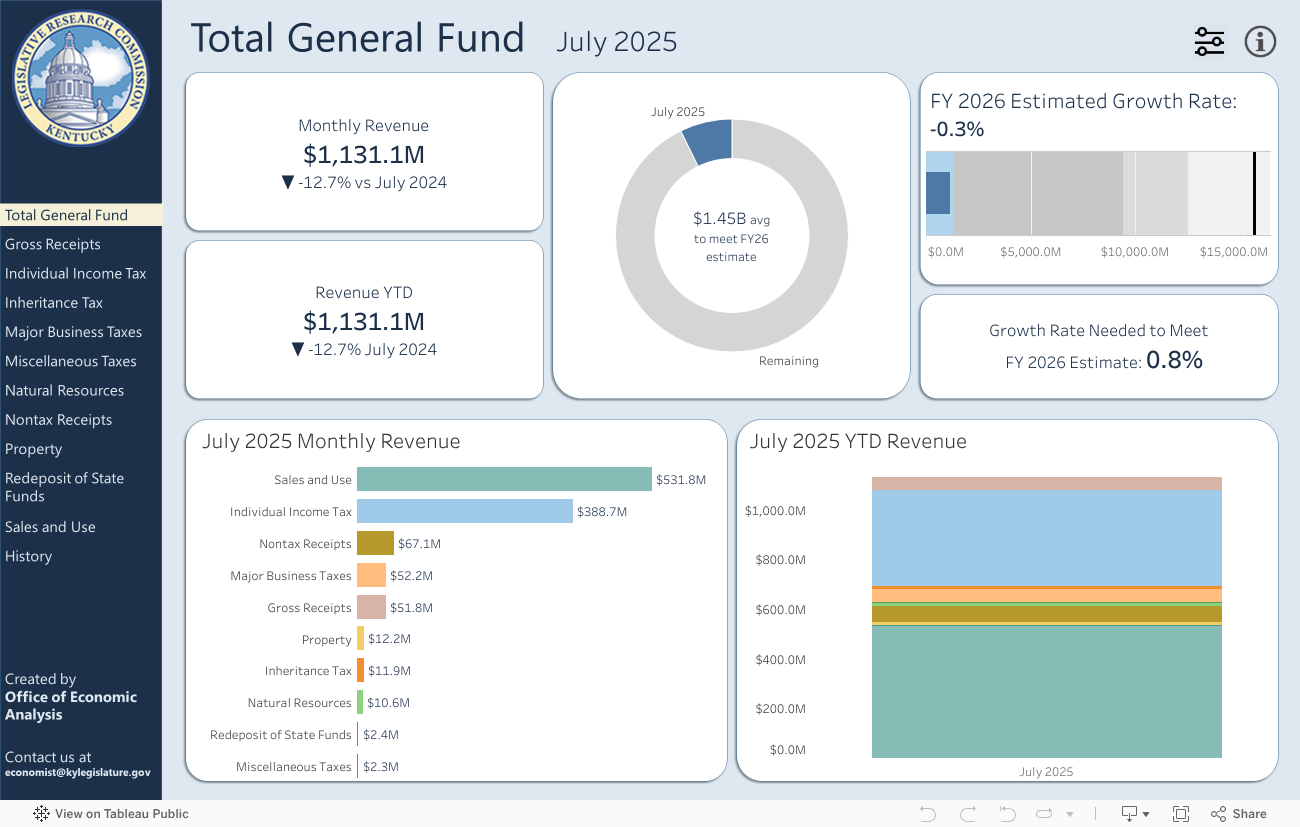Viewport: 1300px width, 827px height.
Task: Open the filter settings sliders icon
Action: pyautogui.click(x=1209, y=42)
